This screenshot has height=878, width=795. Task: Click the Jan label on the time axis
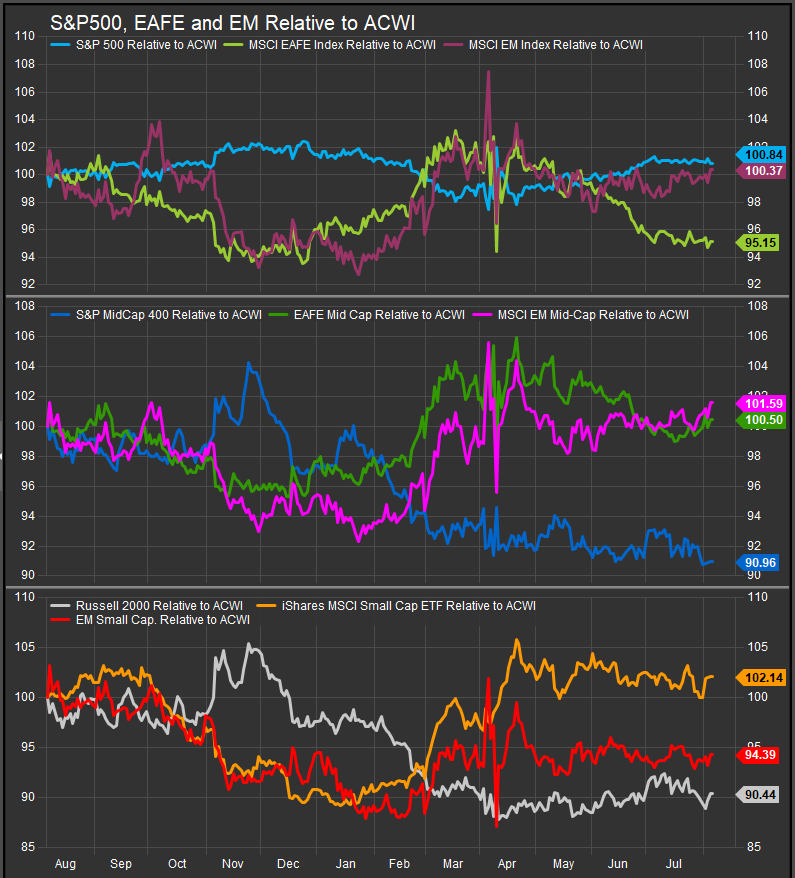(345, 863)
